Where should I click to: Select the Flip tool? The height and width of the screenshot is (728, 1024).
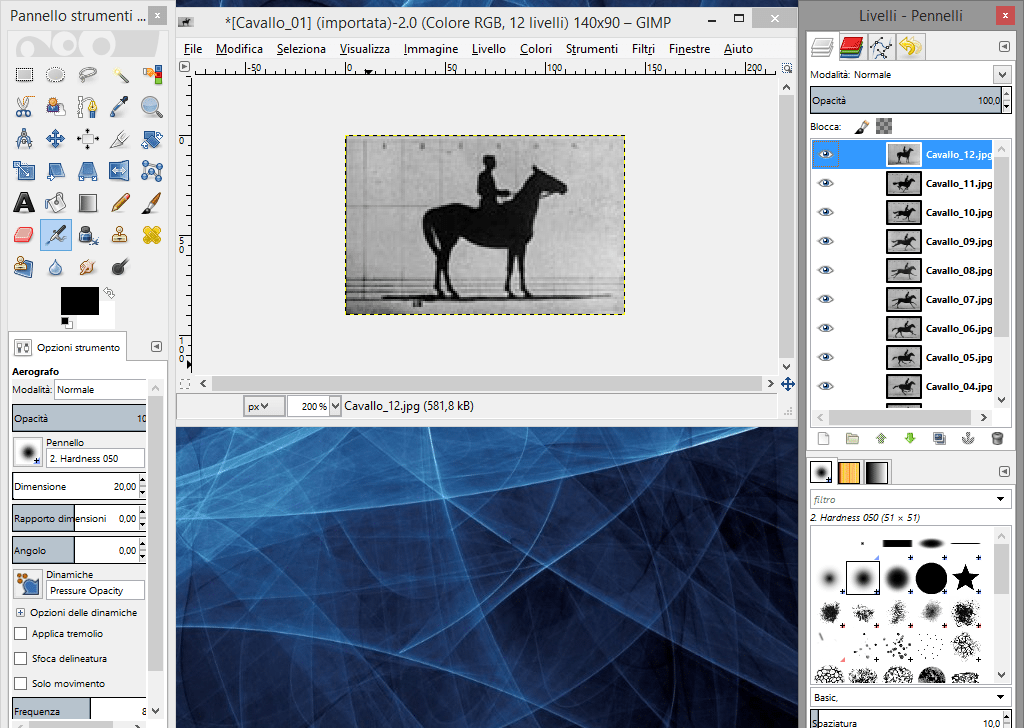120,170
